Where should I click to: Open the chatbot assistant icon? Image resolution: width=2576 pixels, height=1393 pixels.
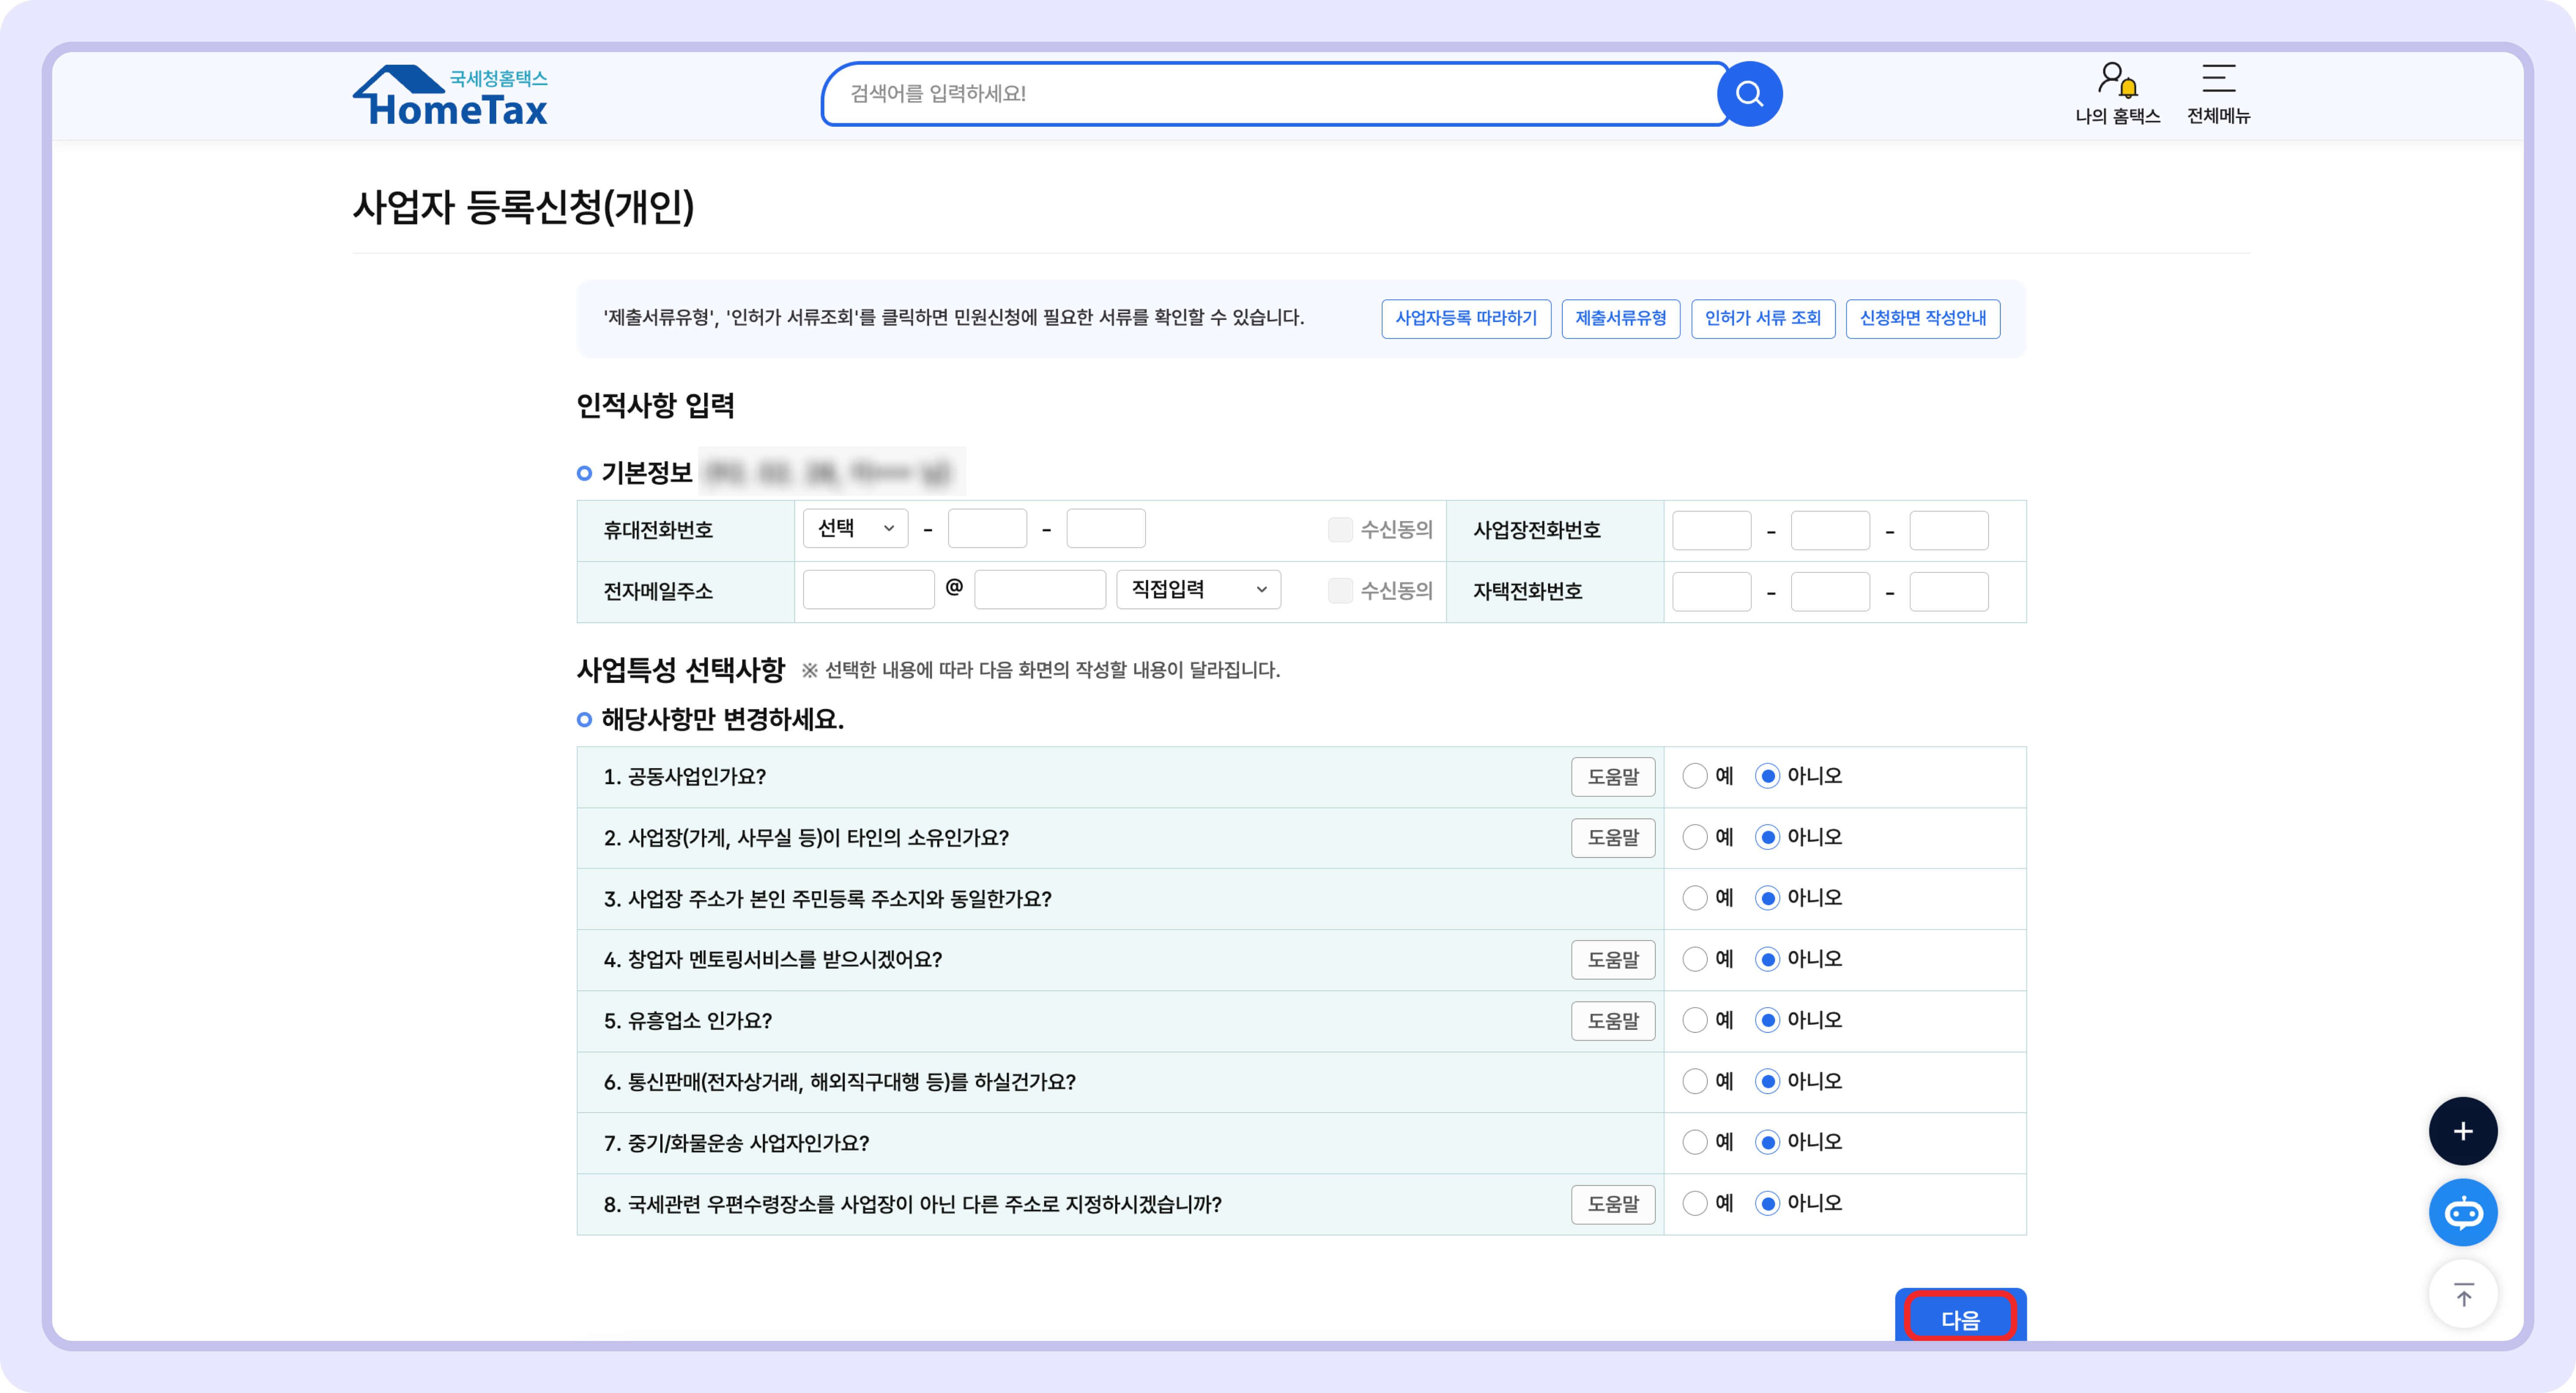pyautogui.click(x=2463, y=1212)
